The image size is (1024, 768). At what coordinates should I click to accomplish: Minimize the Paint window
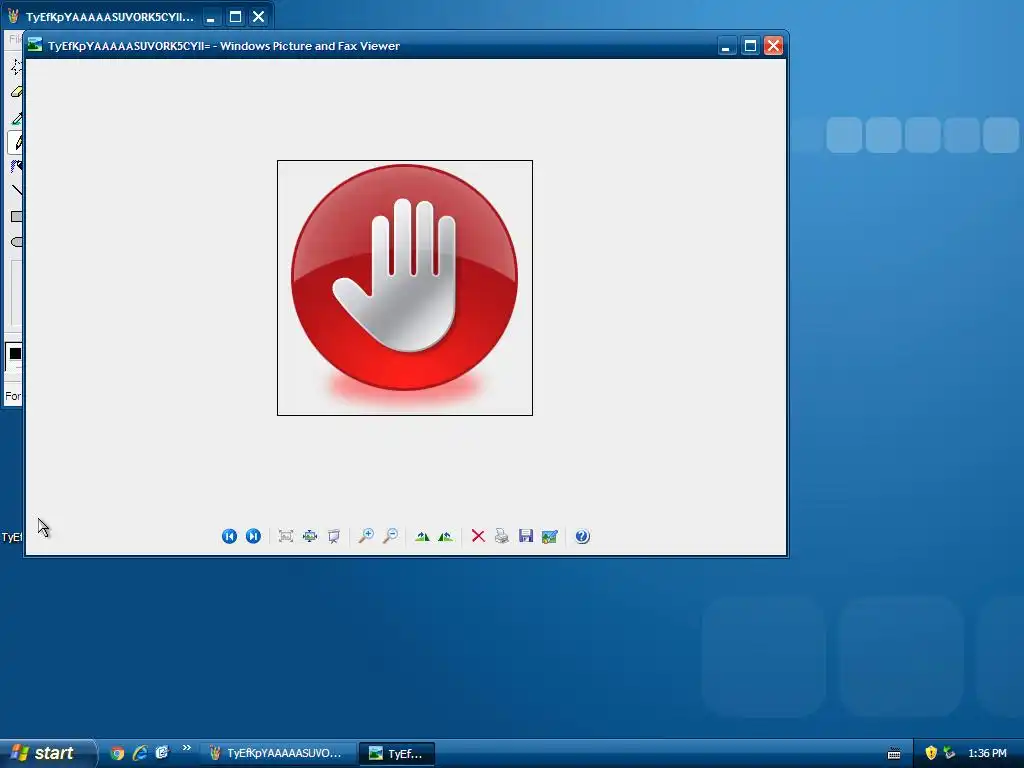210,17
